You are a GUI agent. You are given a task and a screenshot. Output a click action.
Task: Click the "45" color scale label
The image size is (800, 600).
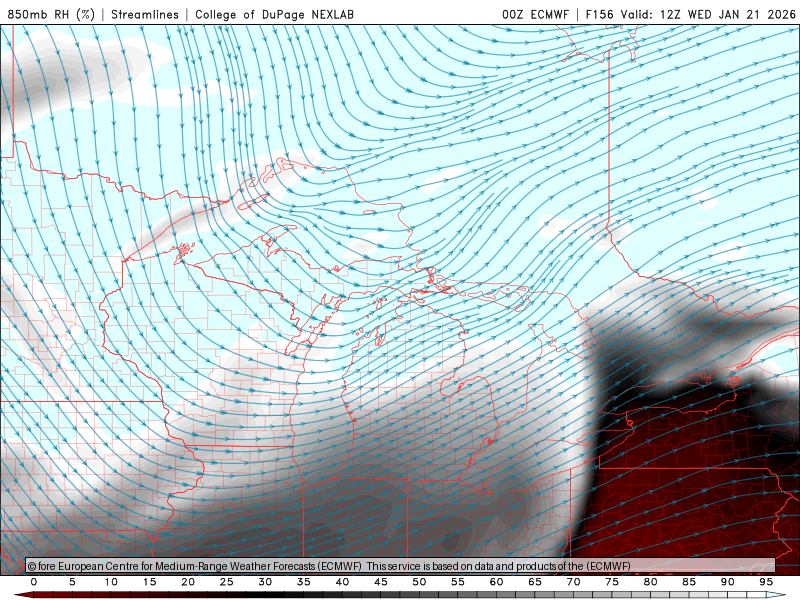click(381, 582)
